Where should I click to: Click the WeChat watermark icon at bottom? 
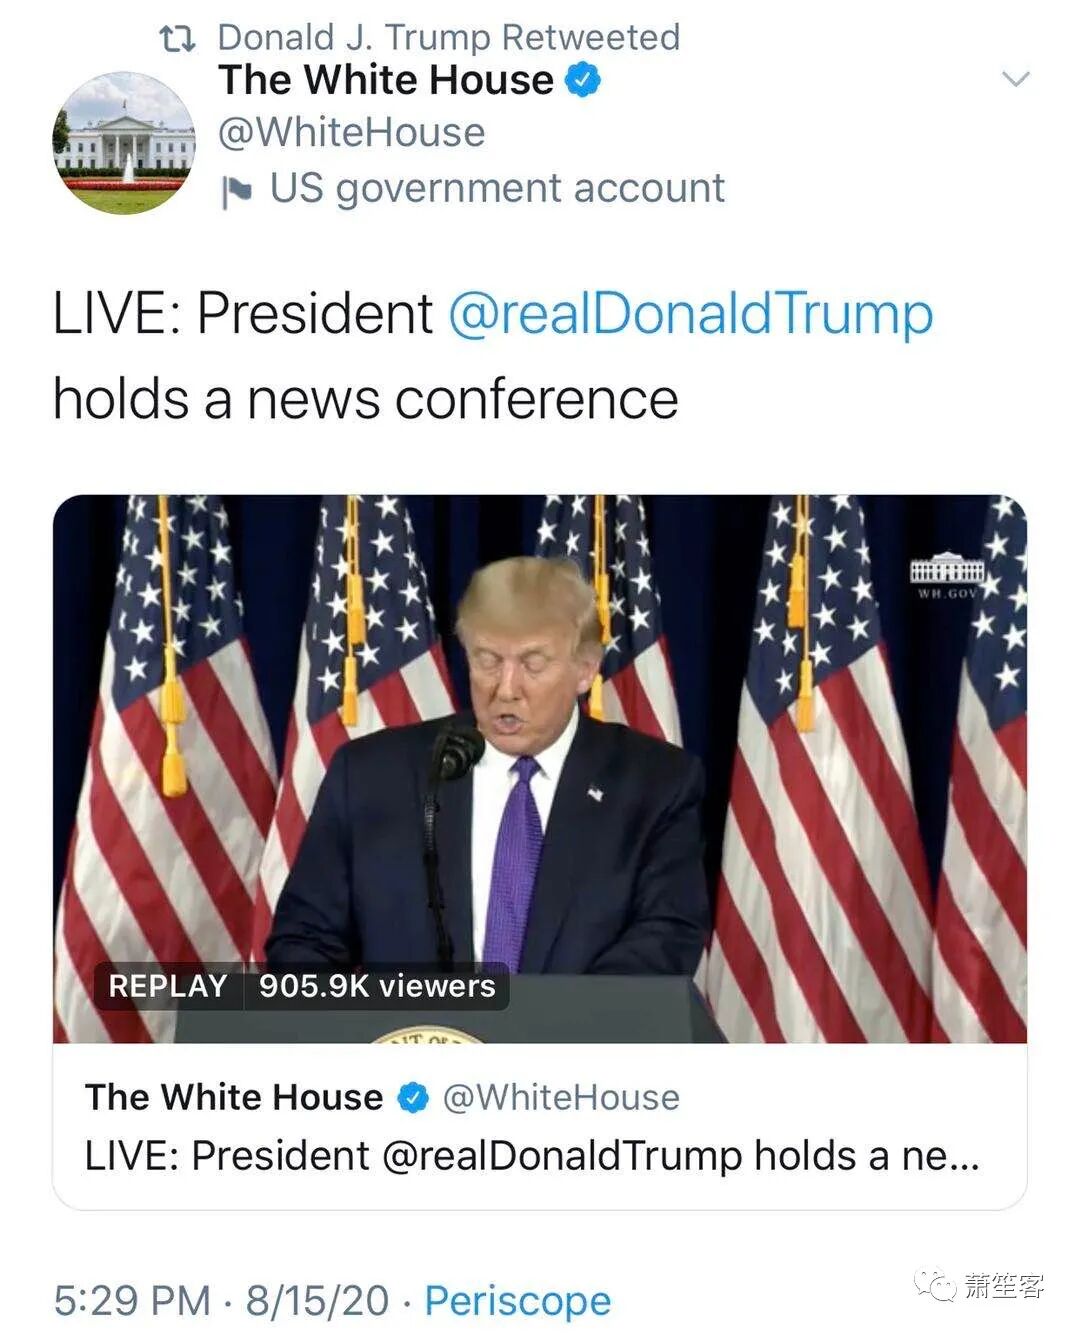(934, 1285)
